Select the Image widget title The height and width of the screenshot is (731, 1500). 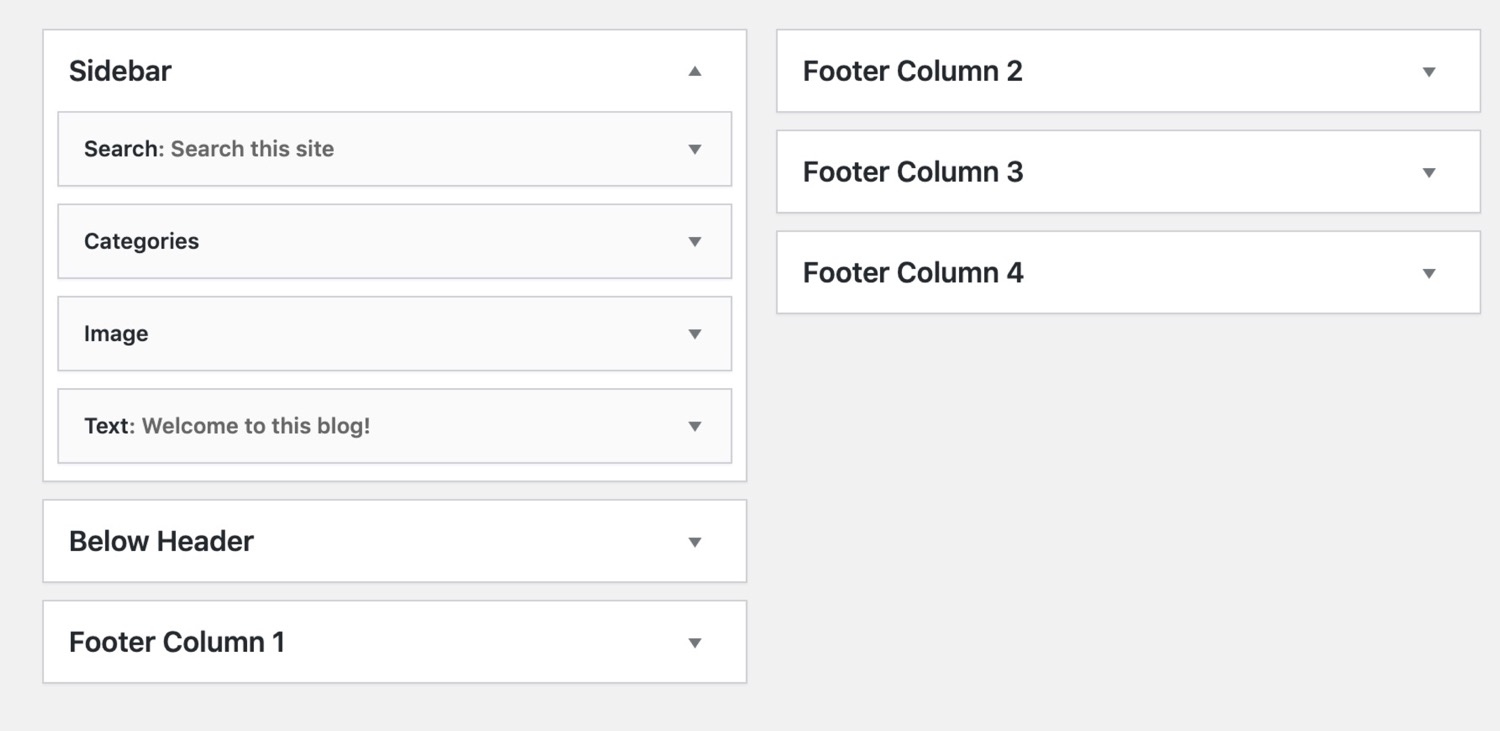pyautogui.click(x=116, y=334)
